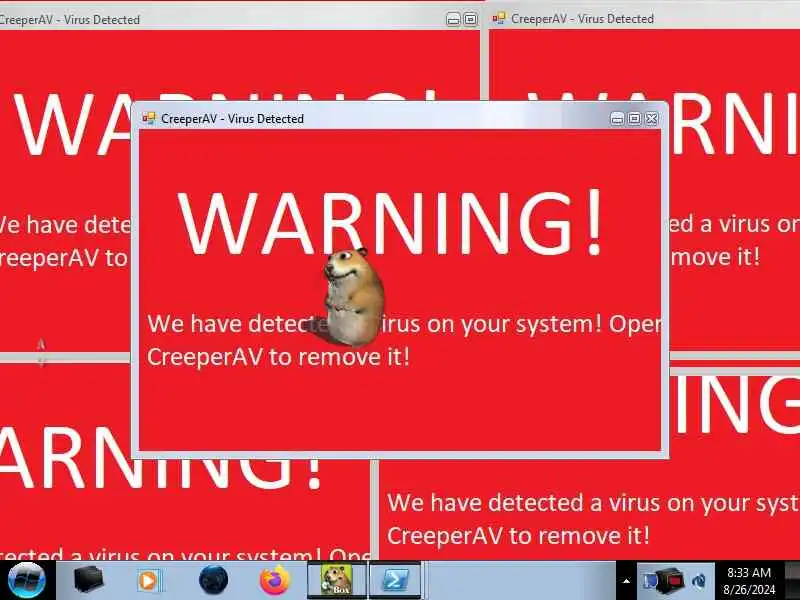Viewport: 800px width, 600px height.
Task: Open the dark globe taskbar icon
Action: pyautogui.click(x=213, y=581)
